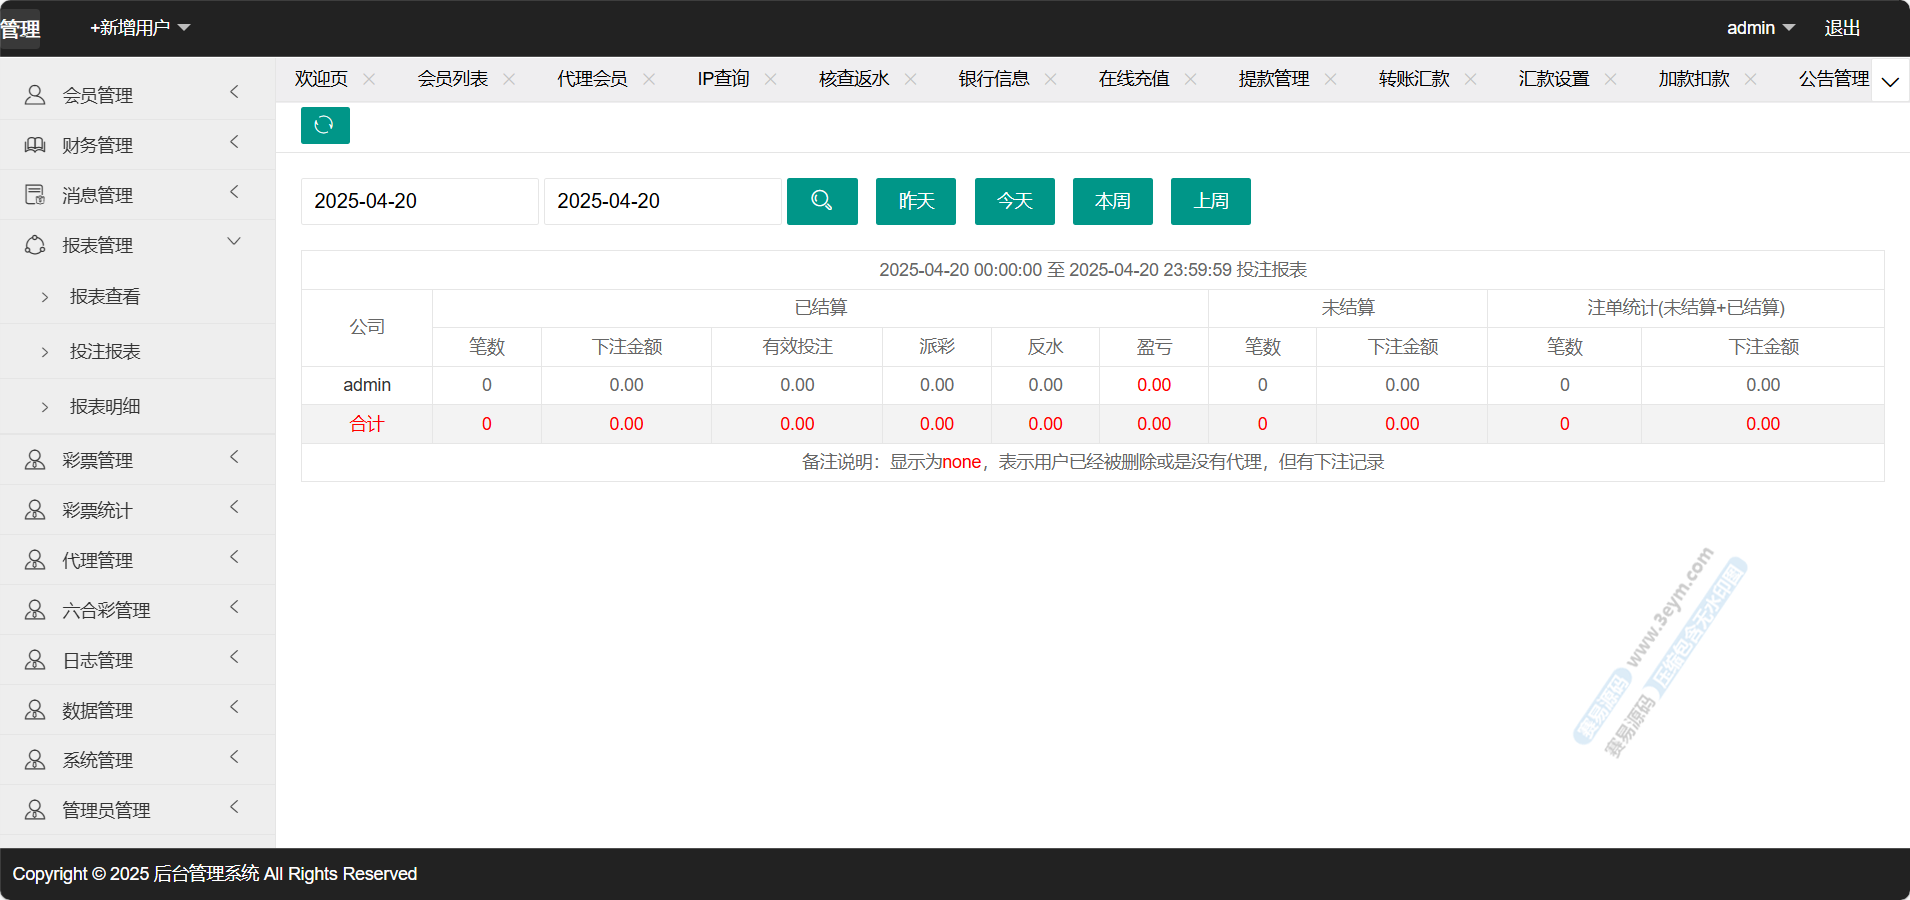Click the 本周 filter button
Viewport: 1910px width, 900px height.
coord(1112,201)
